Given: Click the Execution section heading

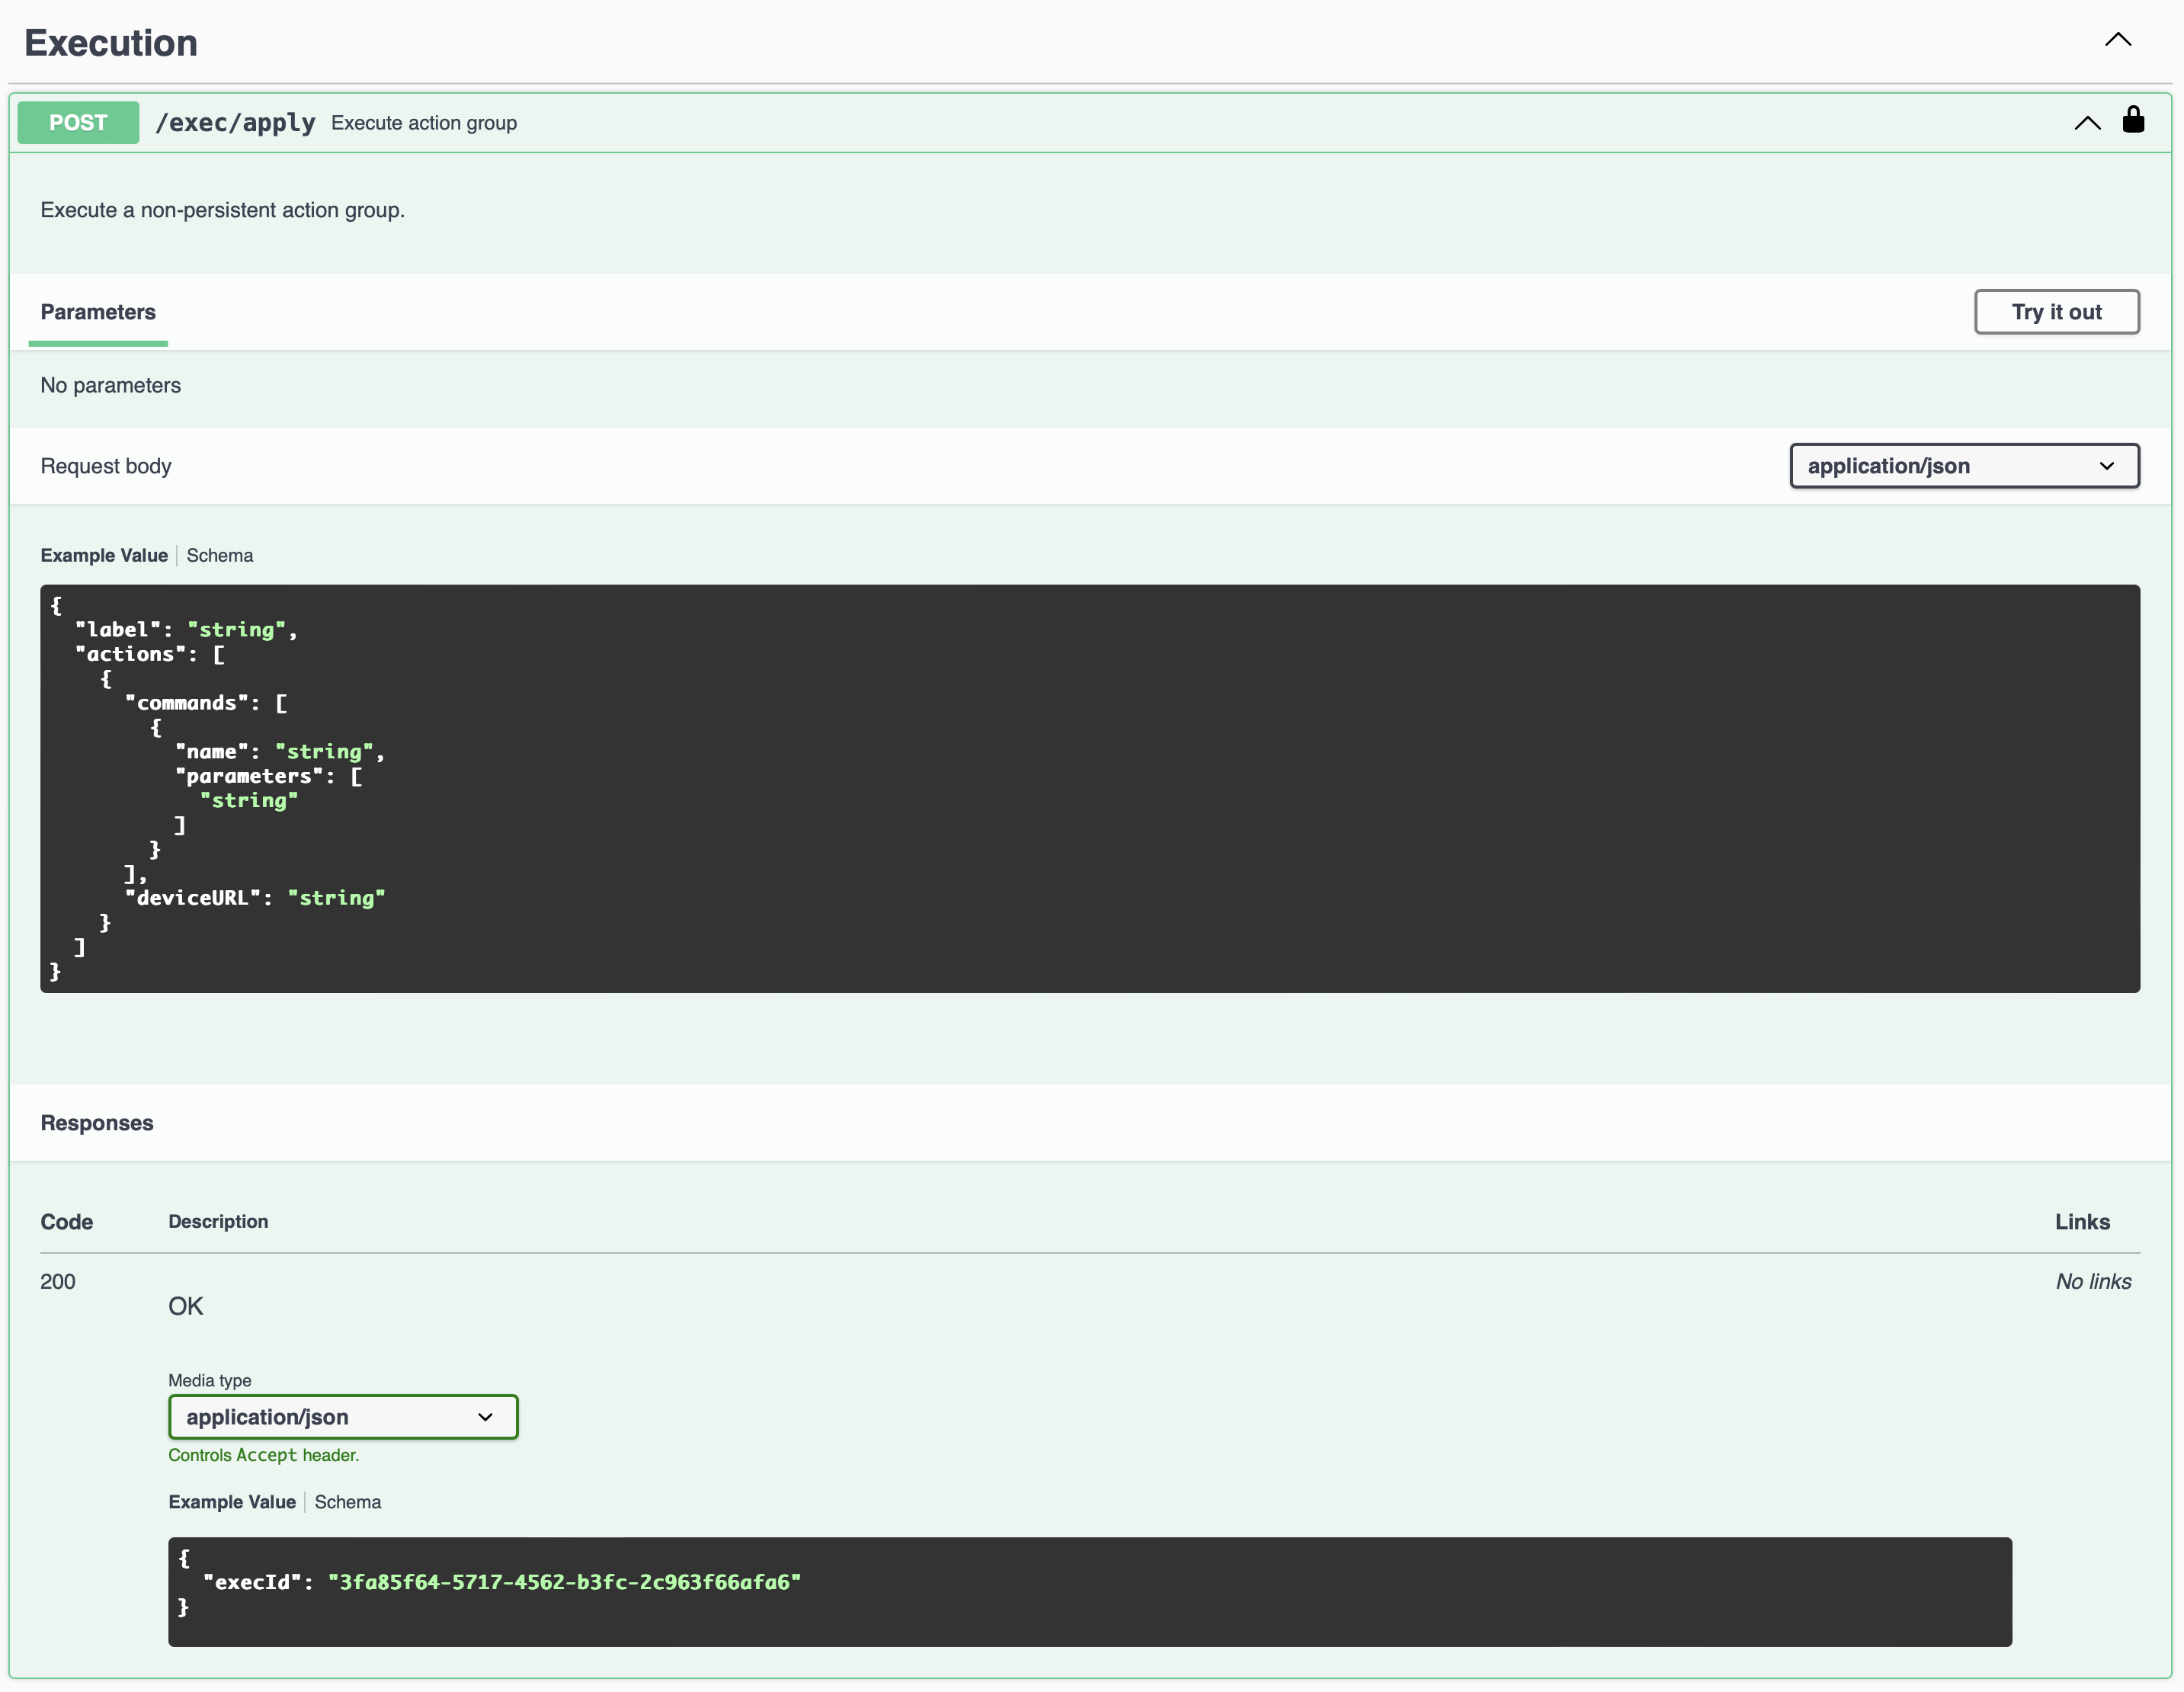Looking at the screenshot, I should 111,43.
